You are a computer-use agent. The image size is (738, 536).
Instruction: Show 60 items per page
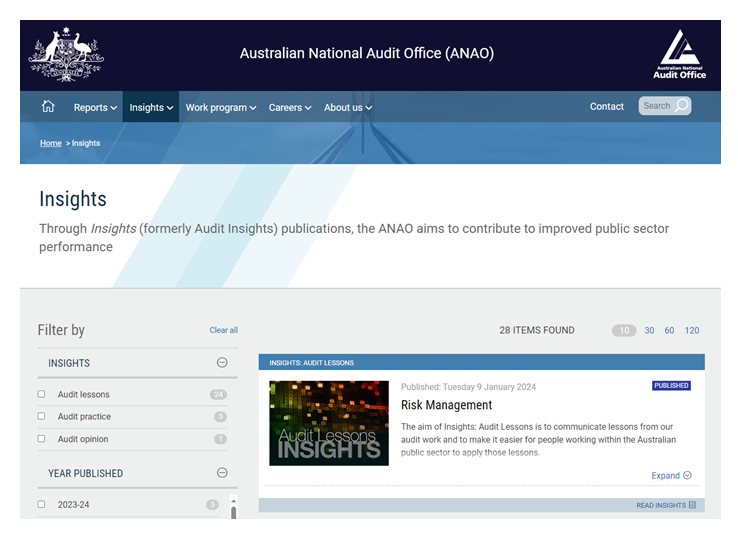pyautogui.click(x=669, y=330)
